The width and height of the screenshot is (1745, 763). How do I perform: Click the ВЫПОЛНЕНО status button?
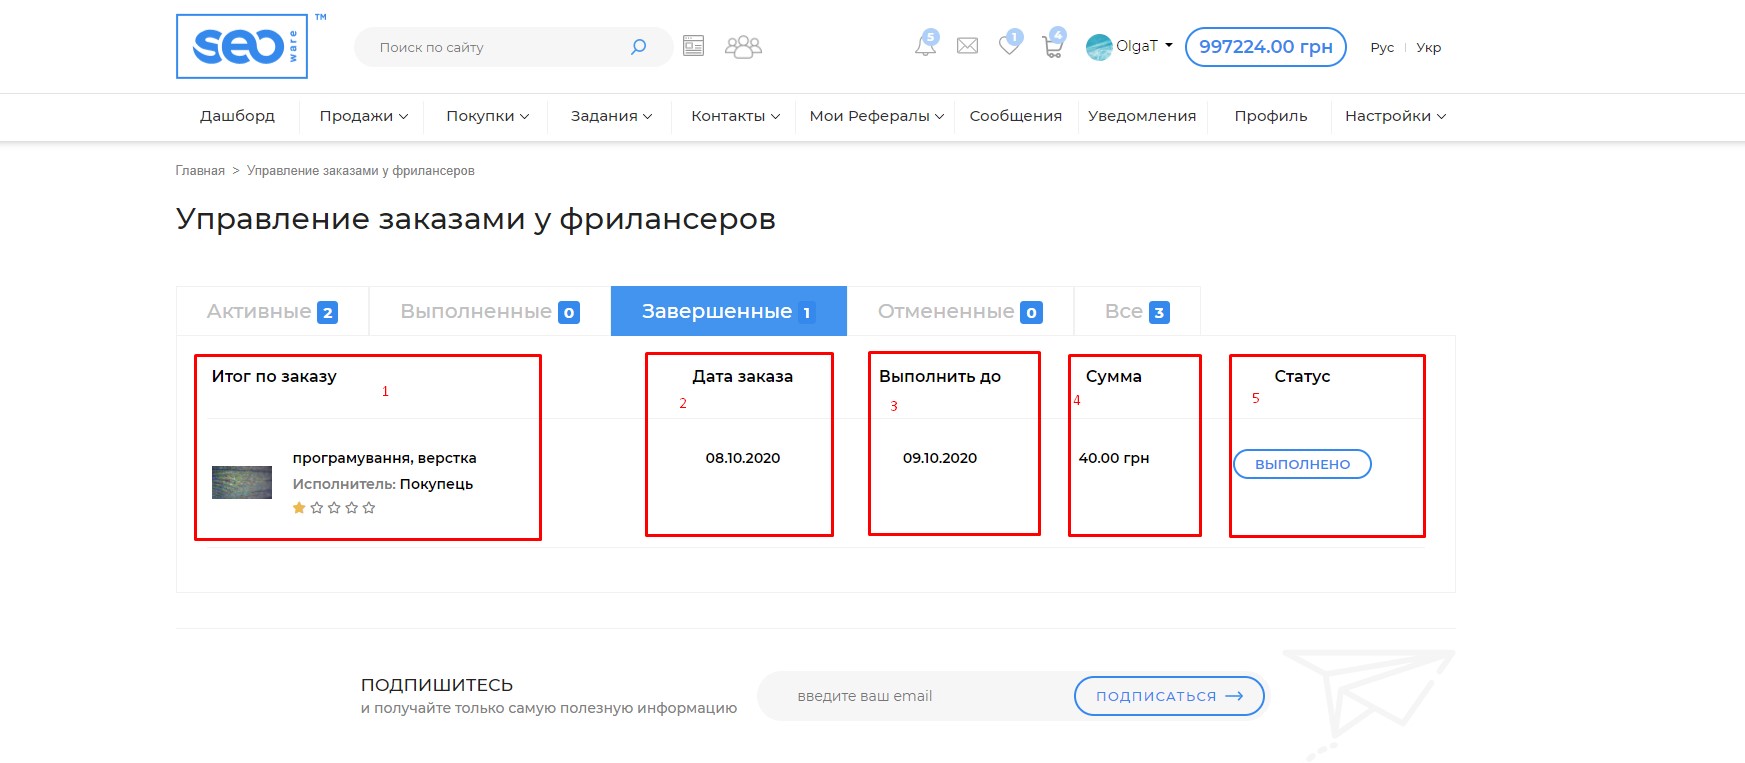(x=1302, y=464)
